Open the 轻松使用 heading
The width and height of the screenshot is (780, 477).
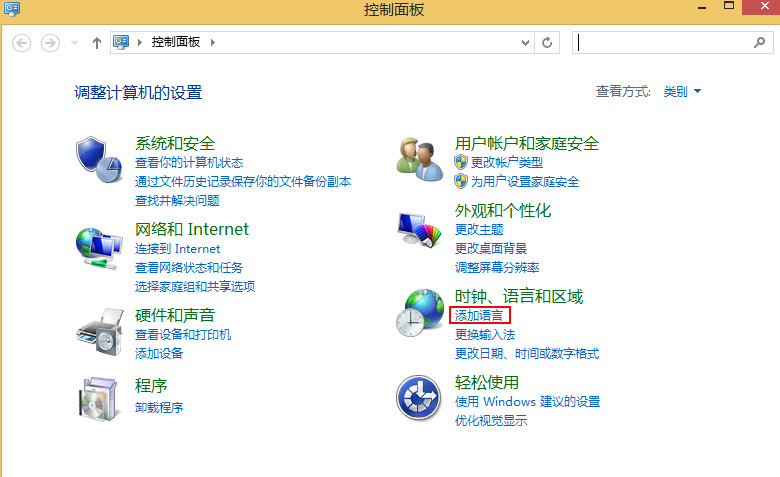pos(487,382)
